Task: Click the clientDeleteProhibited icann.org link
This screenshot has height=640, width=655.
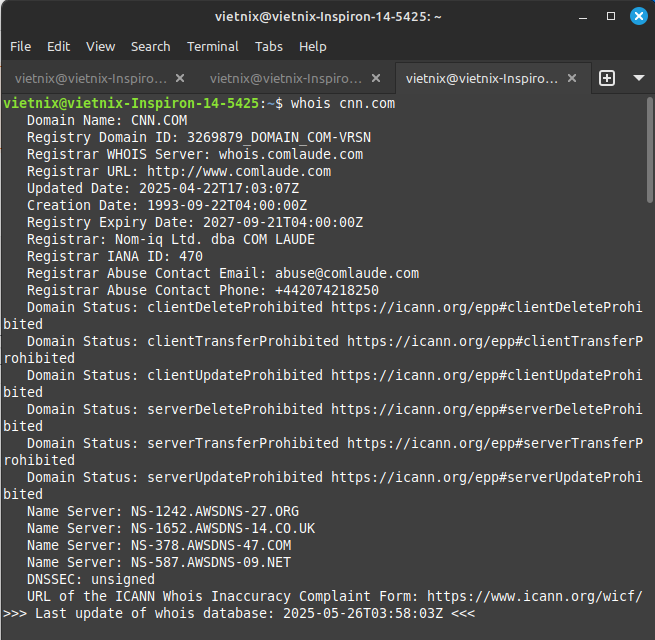Action: (x=487, y=307)
